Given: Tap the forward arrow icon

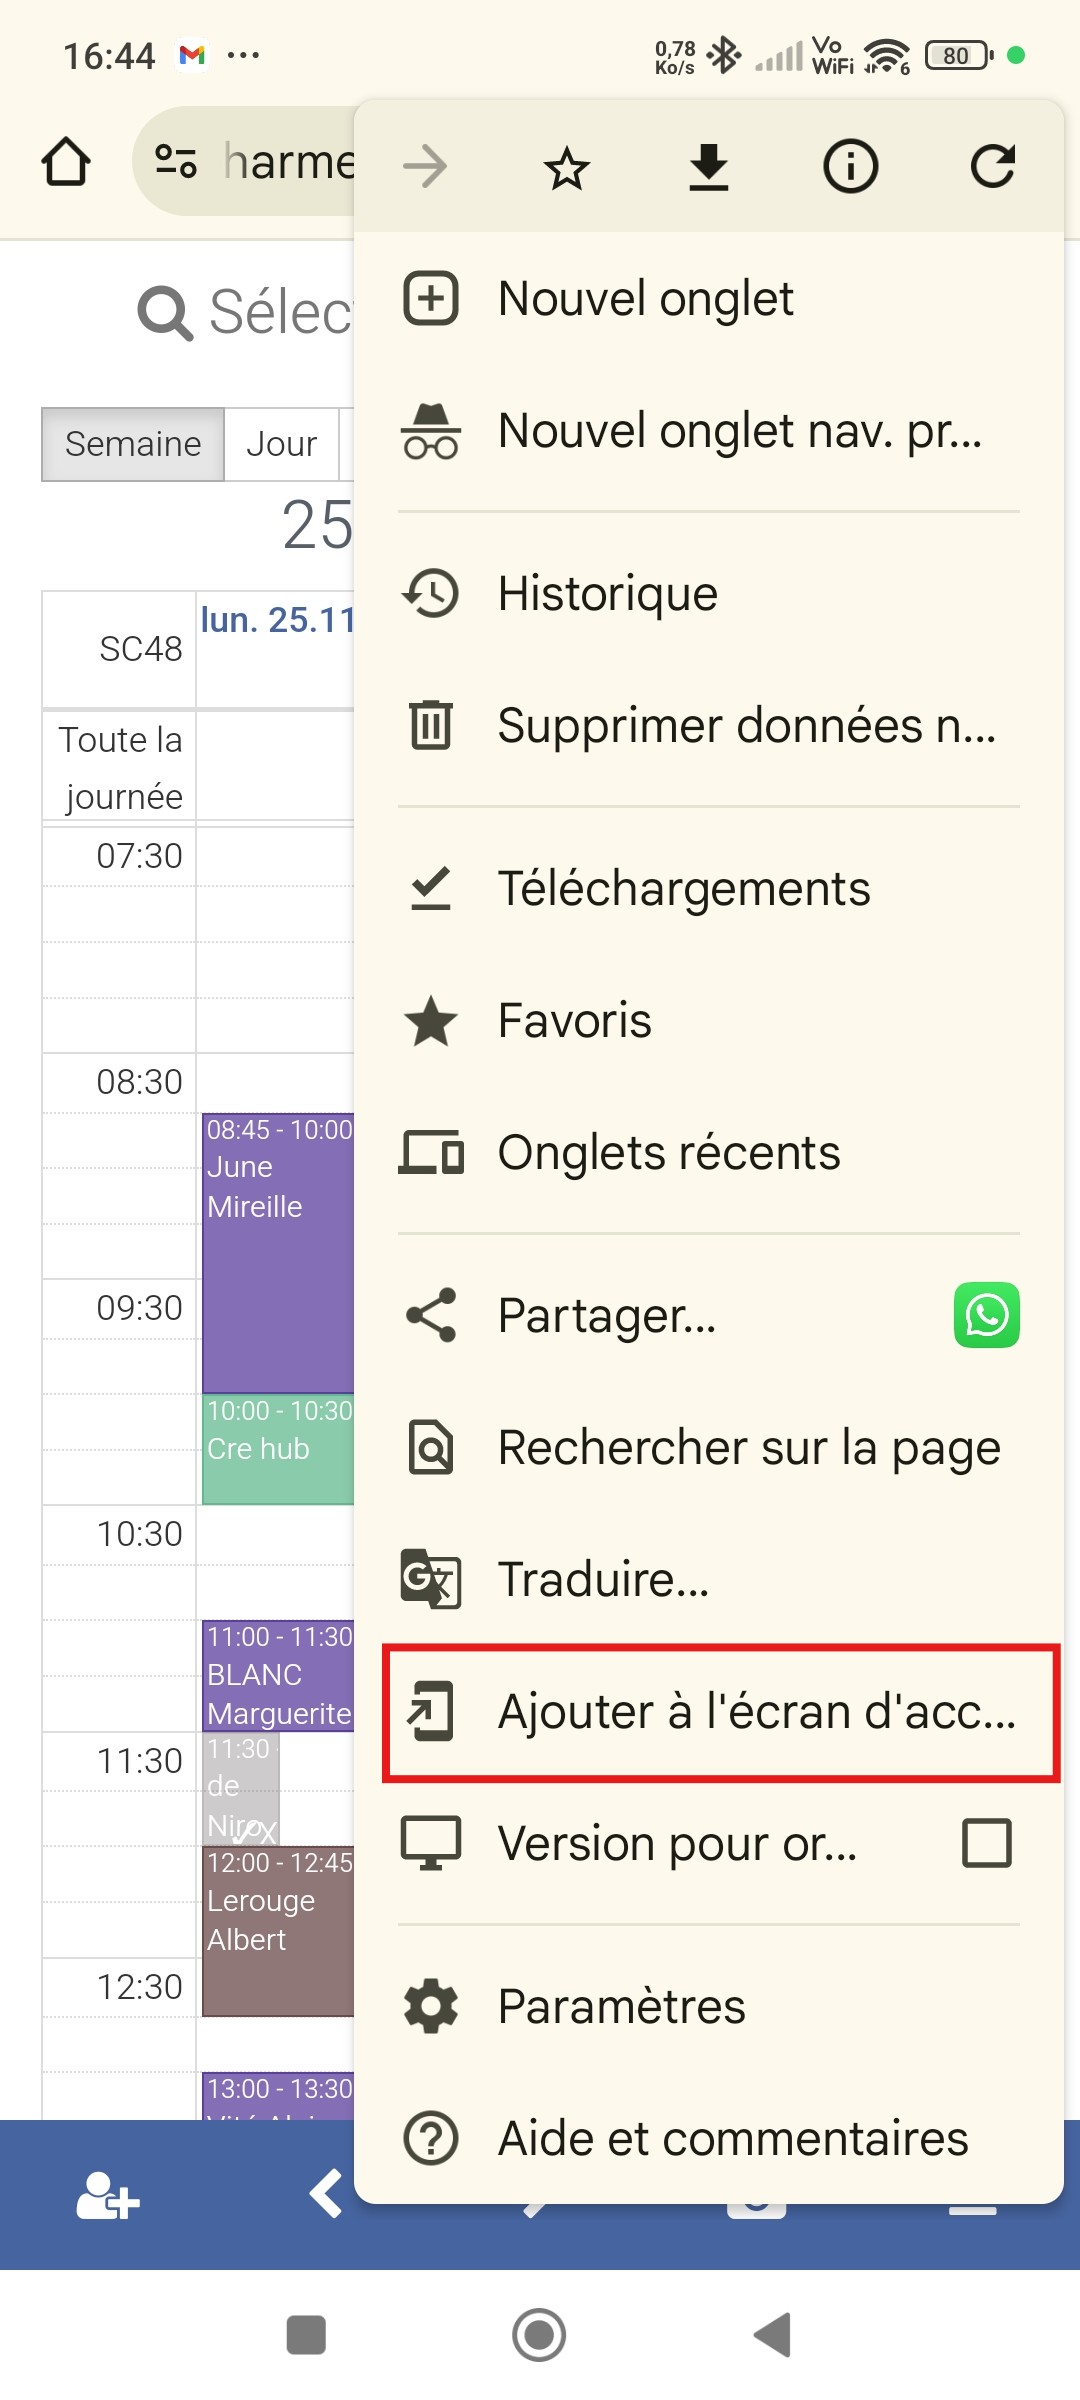Looking at the screenshot, I should [x=425, y=167].
